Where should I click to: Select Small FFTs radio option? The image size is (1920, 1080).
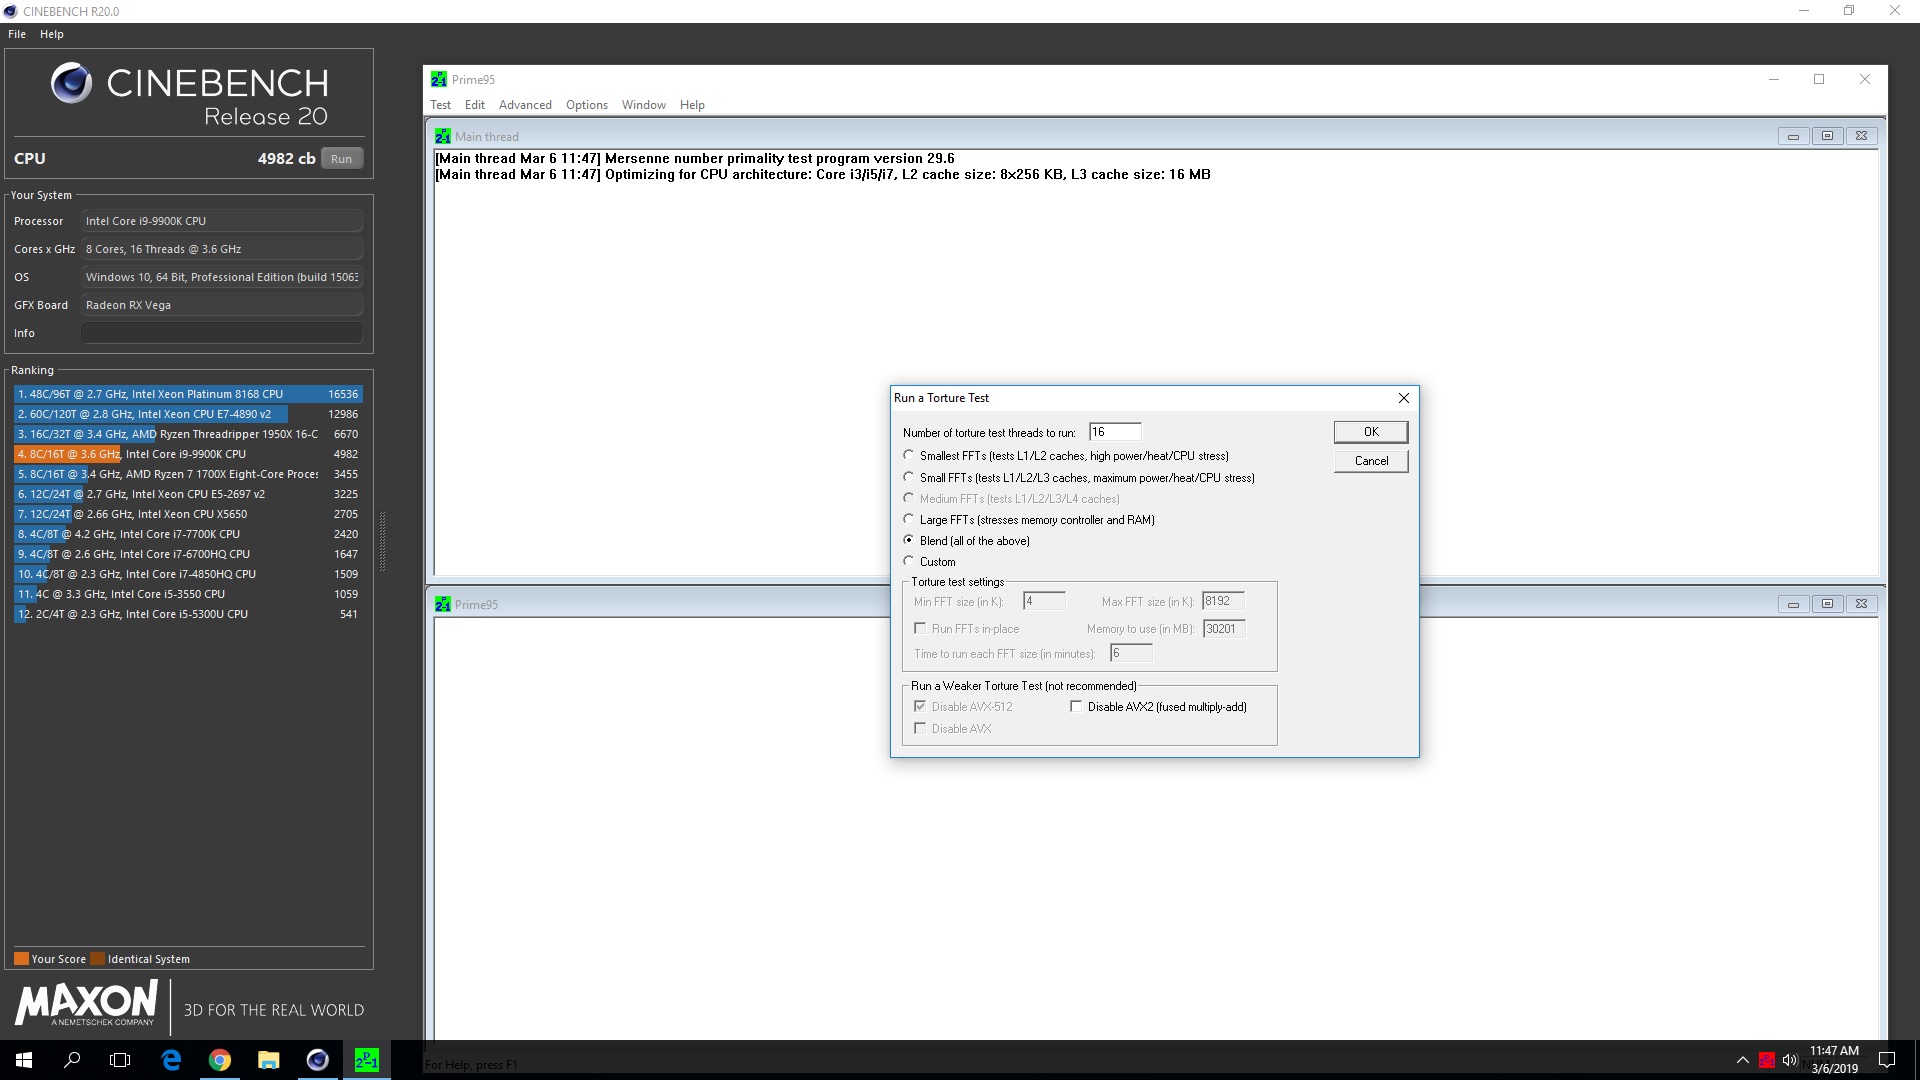click(x=908, y=477)
